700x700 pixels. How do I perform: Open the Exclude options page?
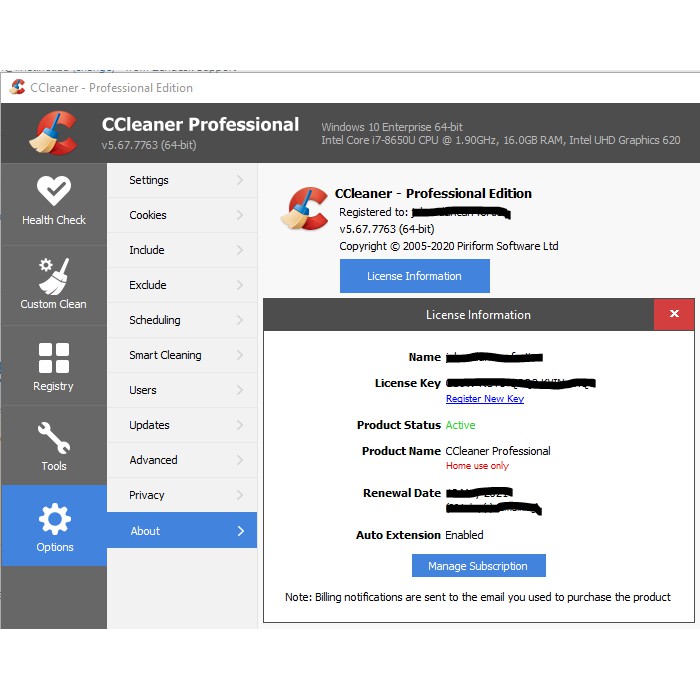tap(148, 285)
